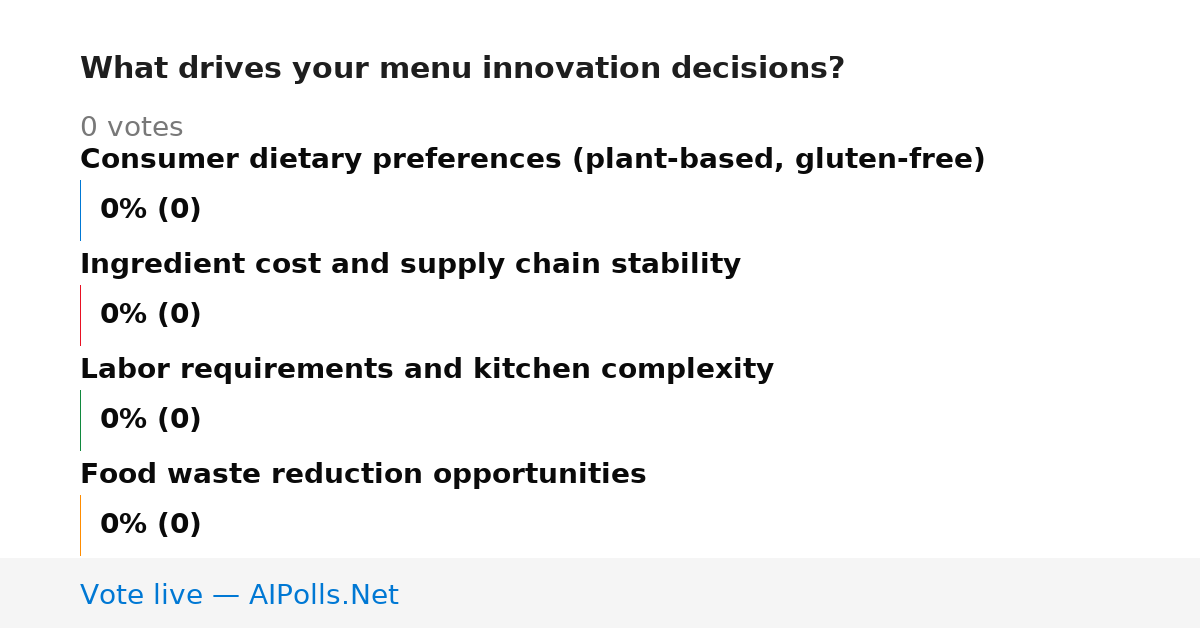Click 0% (0) under dietary preferences
1200x628 pixels.
150,210
